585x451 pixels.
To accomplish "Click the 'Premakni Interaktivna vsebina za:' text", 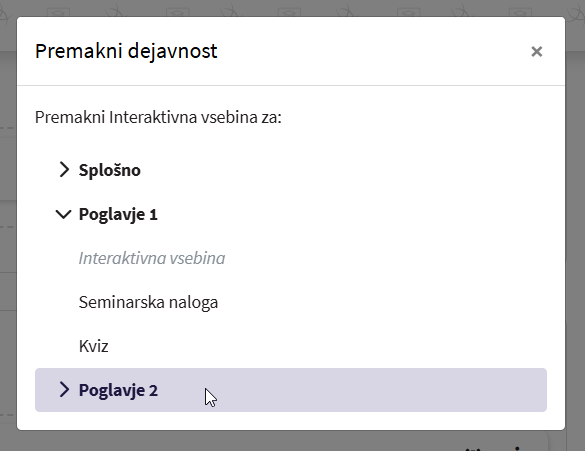I will (158, 117).
